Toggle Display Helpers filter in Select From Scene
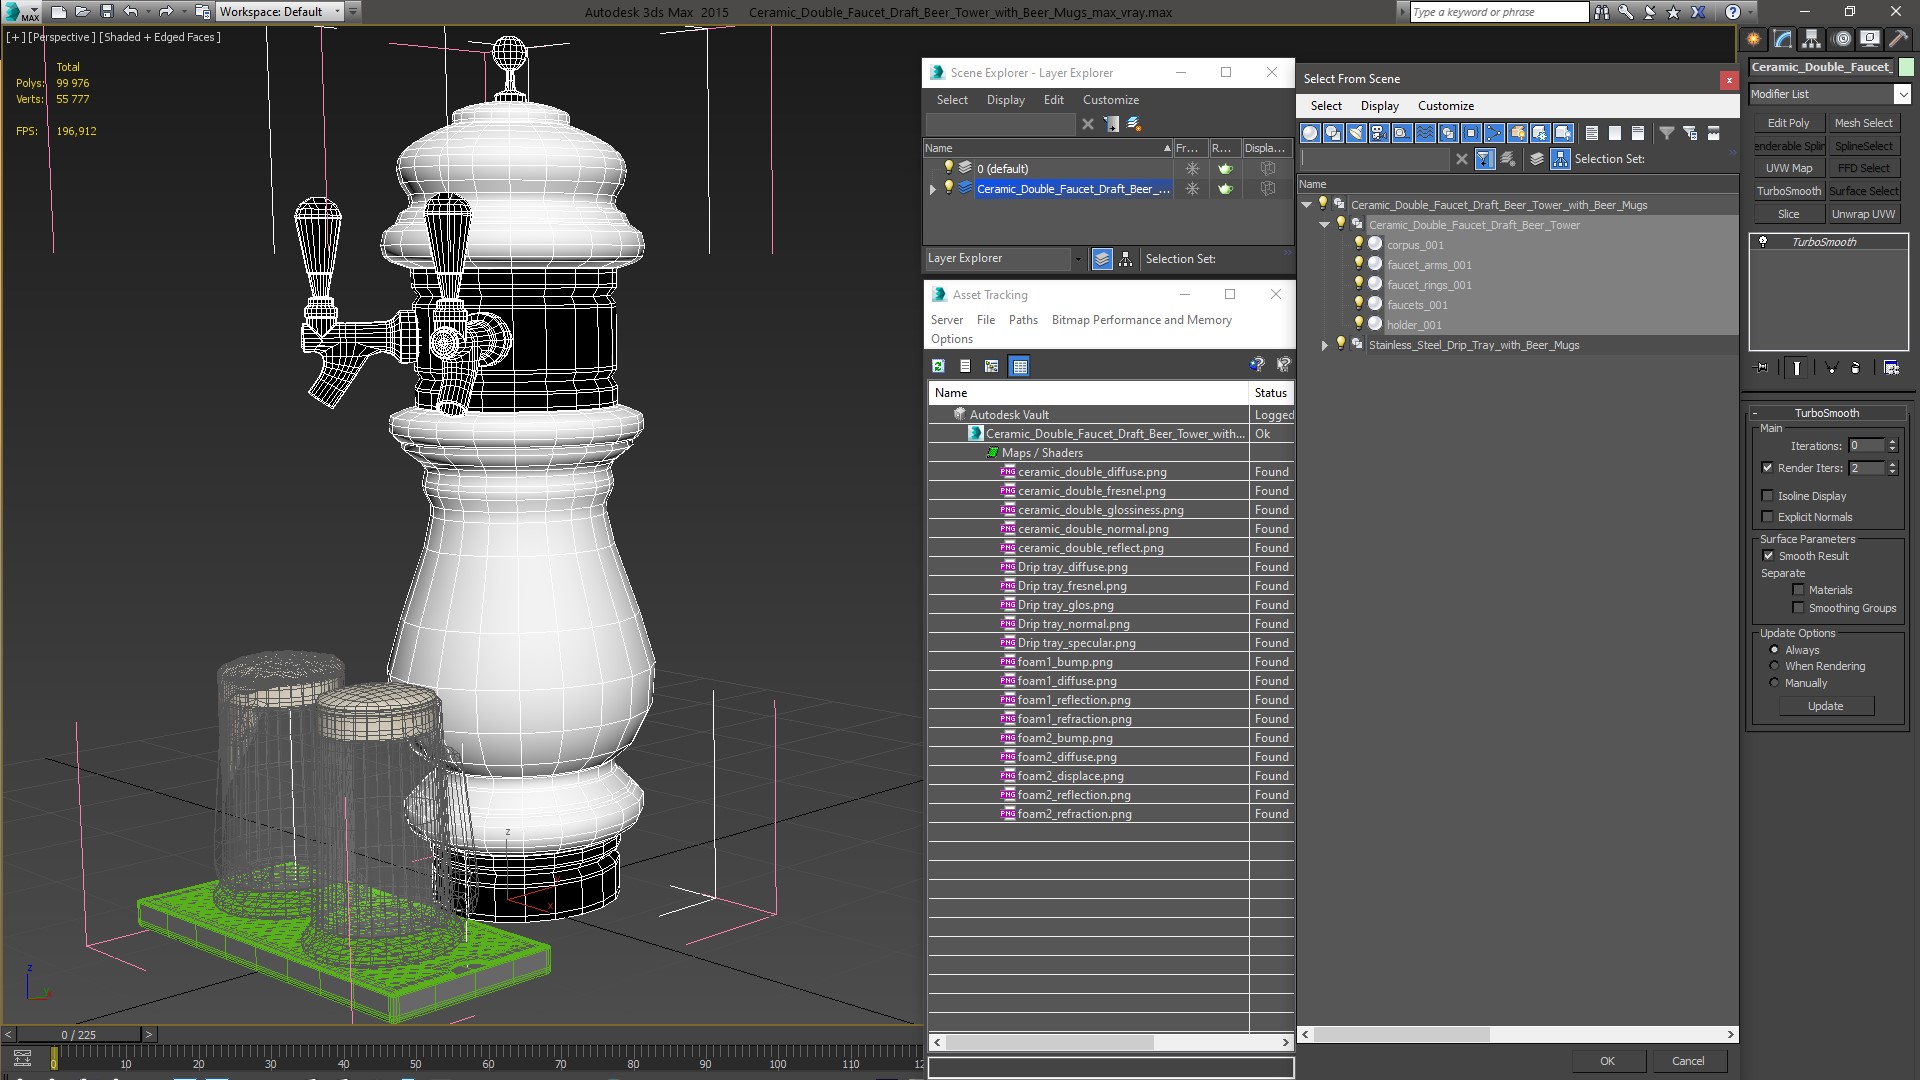This screenshot has height=1080, width=1920. (x=1402, y=133)
